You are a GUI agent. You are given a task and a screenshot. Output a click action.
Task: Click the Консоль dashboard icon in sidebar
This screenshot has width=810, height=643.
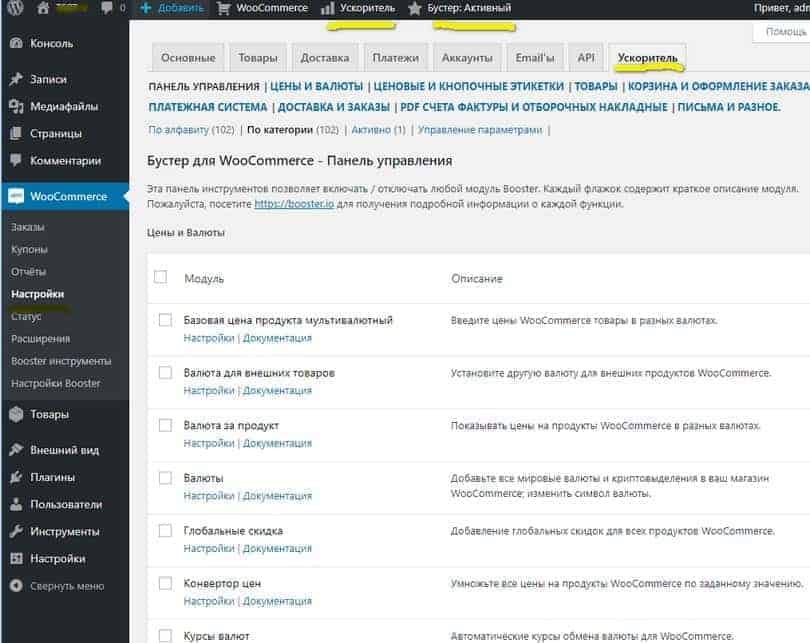(17, 43)
